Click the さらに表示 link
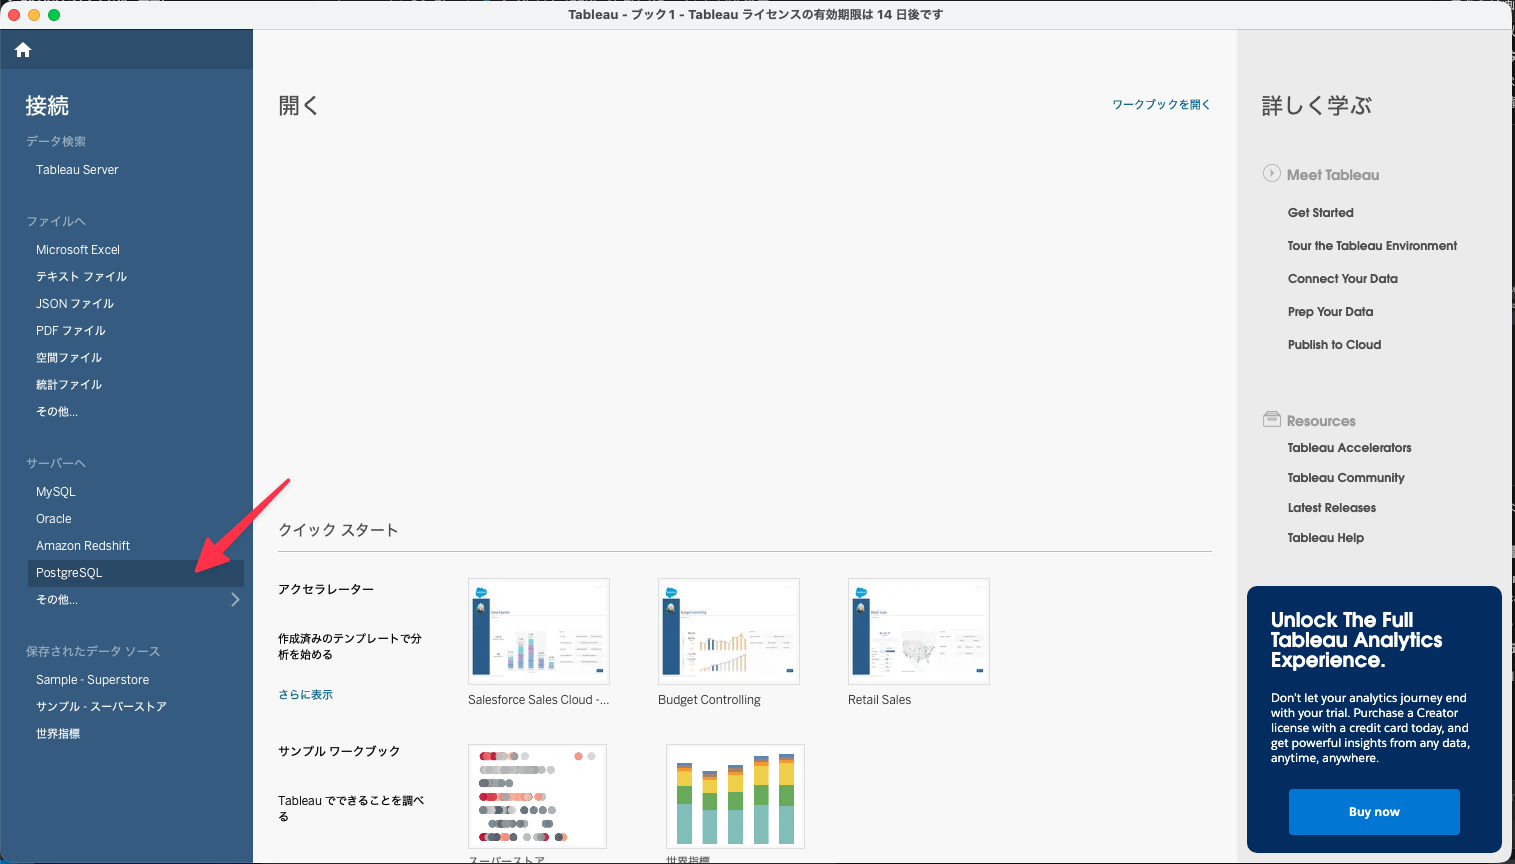Image resolution: width=1515 pixels, height=864 pixels. pyautogui.click(x=305, y=695)
